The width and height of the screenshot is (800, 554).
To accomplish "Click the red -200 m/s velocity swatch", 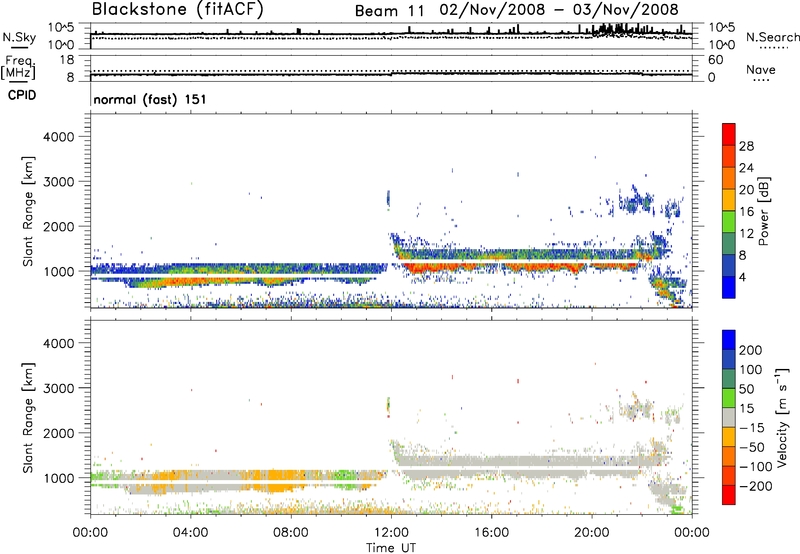I will [729, 495].
